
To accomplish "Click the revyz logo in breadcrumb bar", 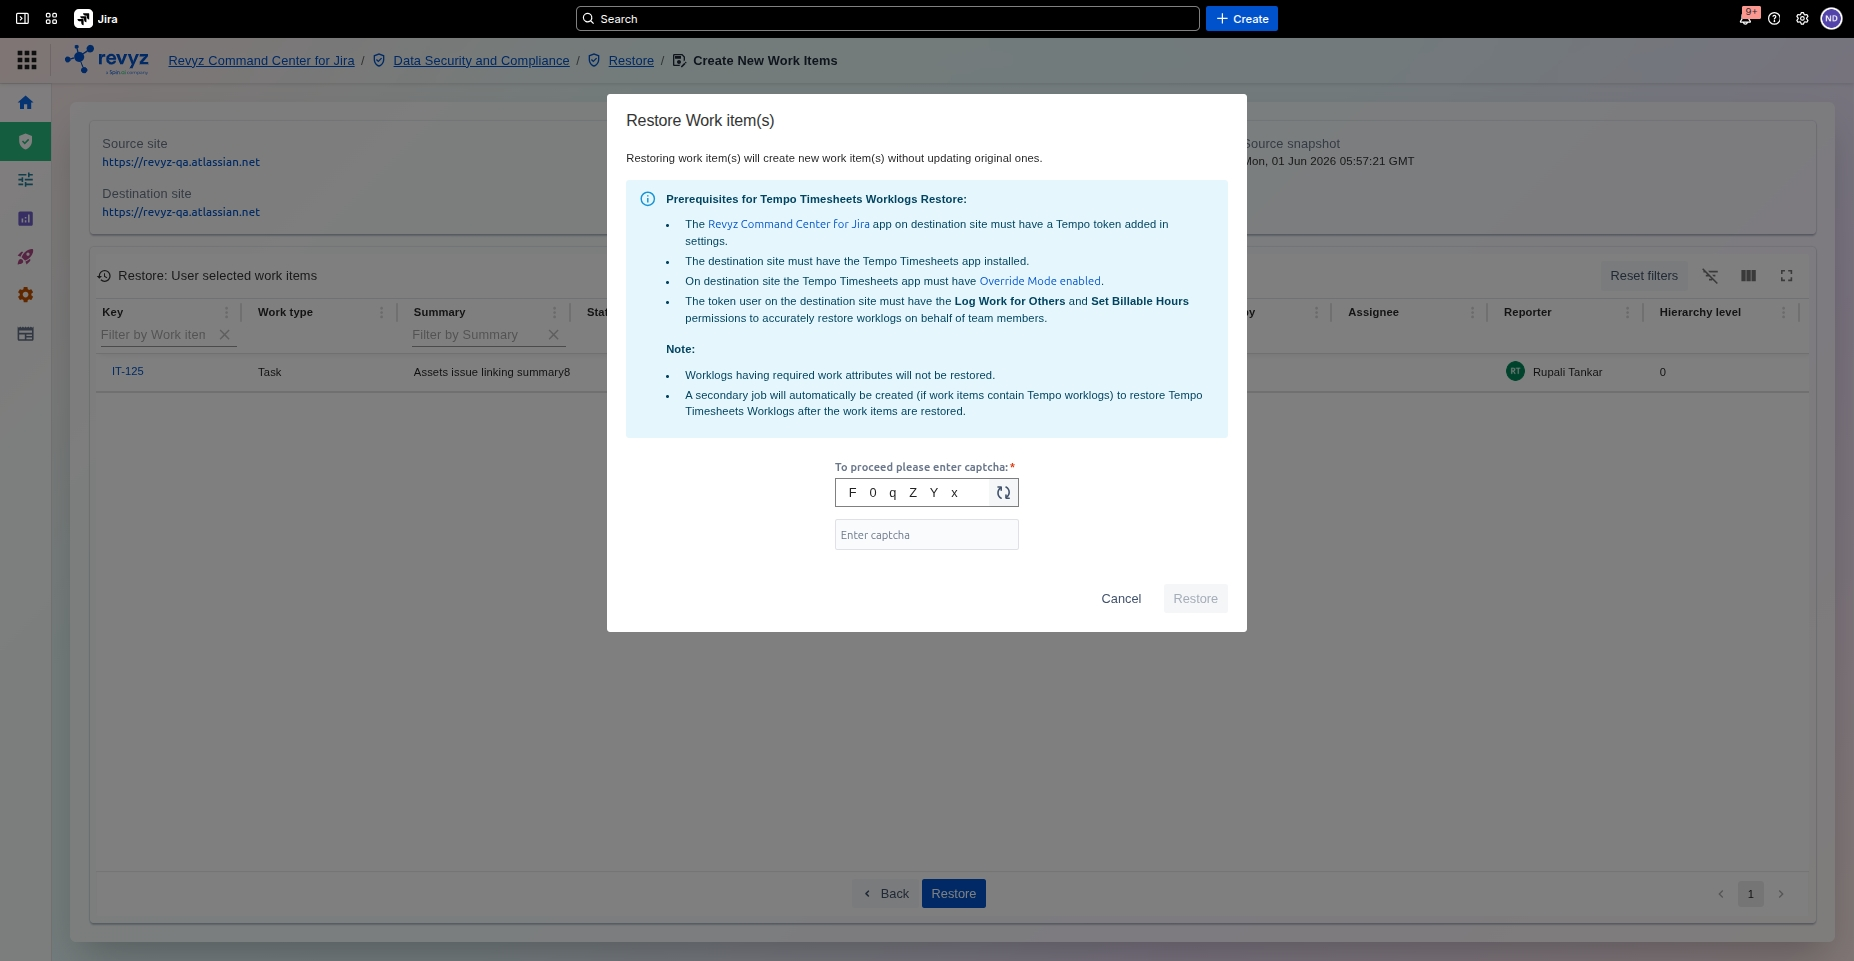I will click(x=107, y=60).
